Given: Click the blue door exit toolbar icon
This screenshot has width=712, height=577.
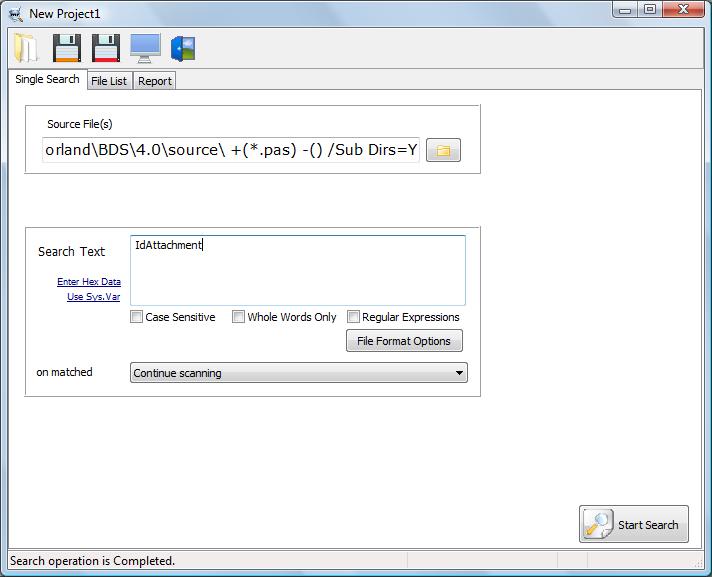Looking at the screenshot, I should pos(183,47).
